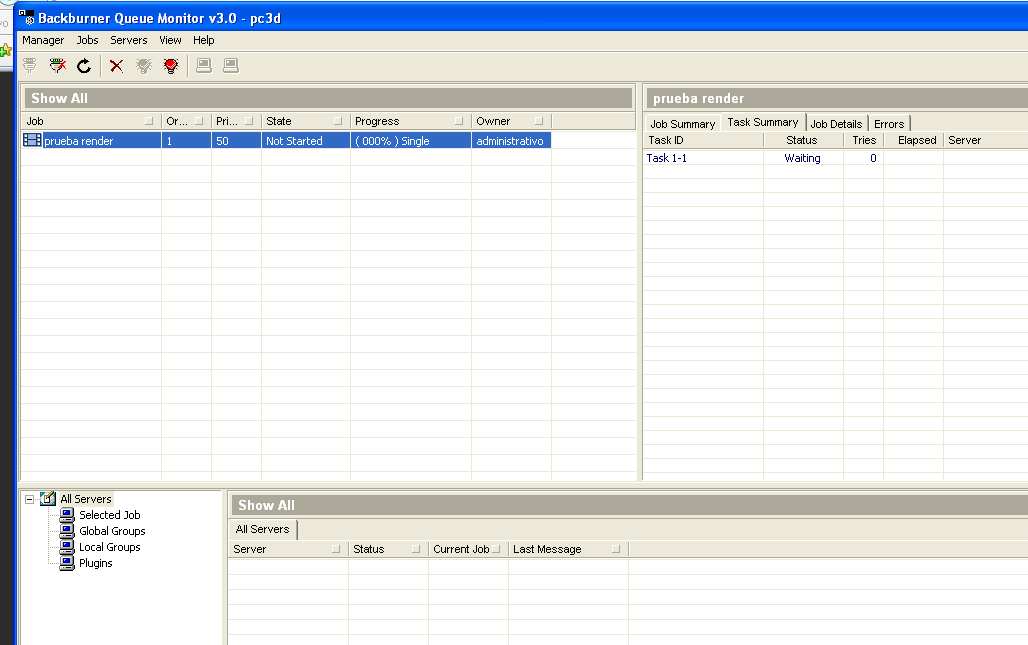This screenshot has width=1028, height=645.
Task: Click the greyed-out Activate job lightbulb icon
Action: tap(144, 66)
